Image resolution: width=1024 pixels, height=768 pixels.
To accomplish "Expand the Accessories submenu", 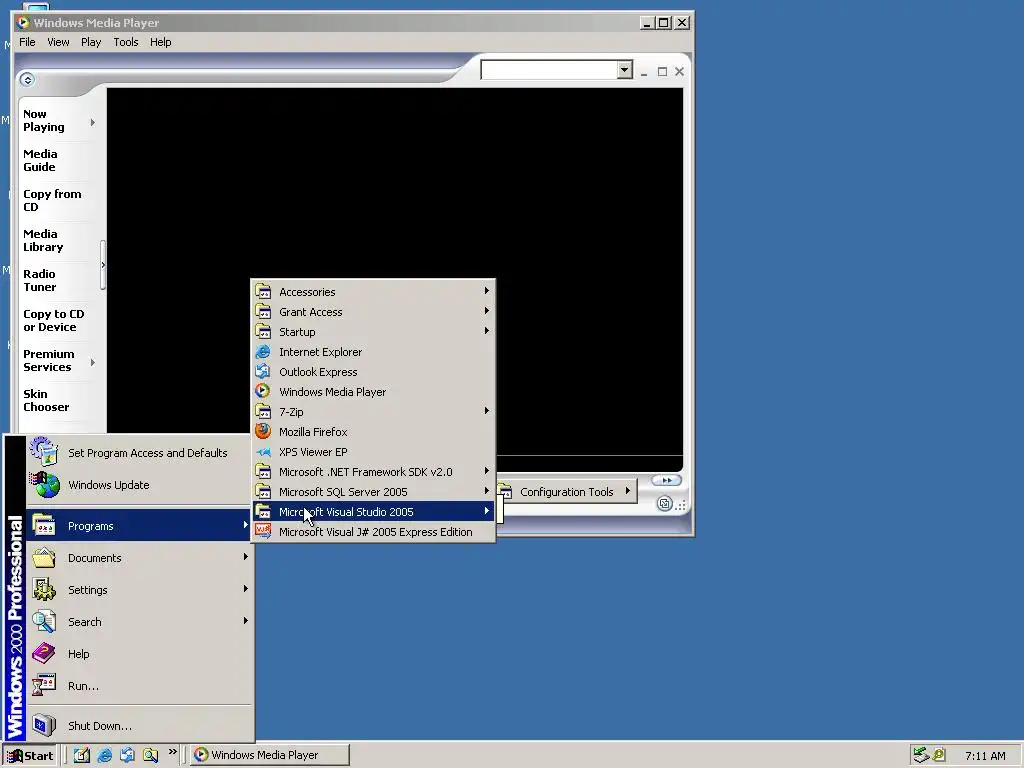I will click(487, 291).
